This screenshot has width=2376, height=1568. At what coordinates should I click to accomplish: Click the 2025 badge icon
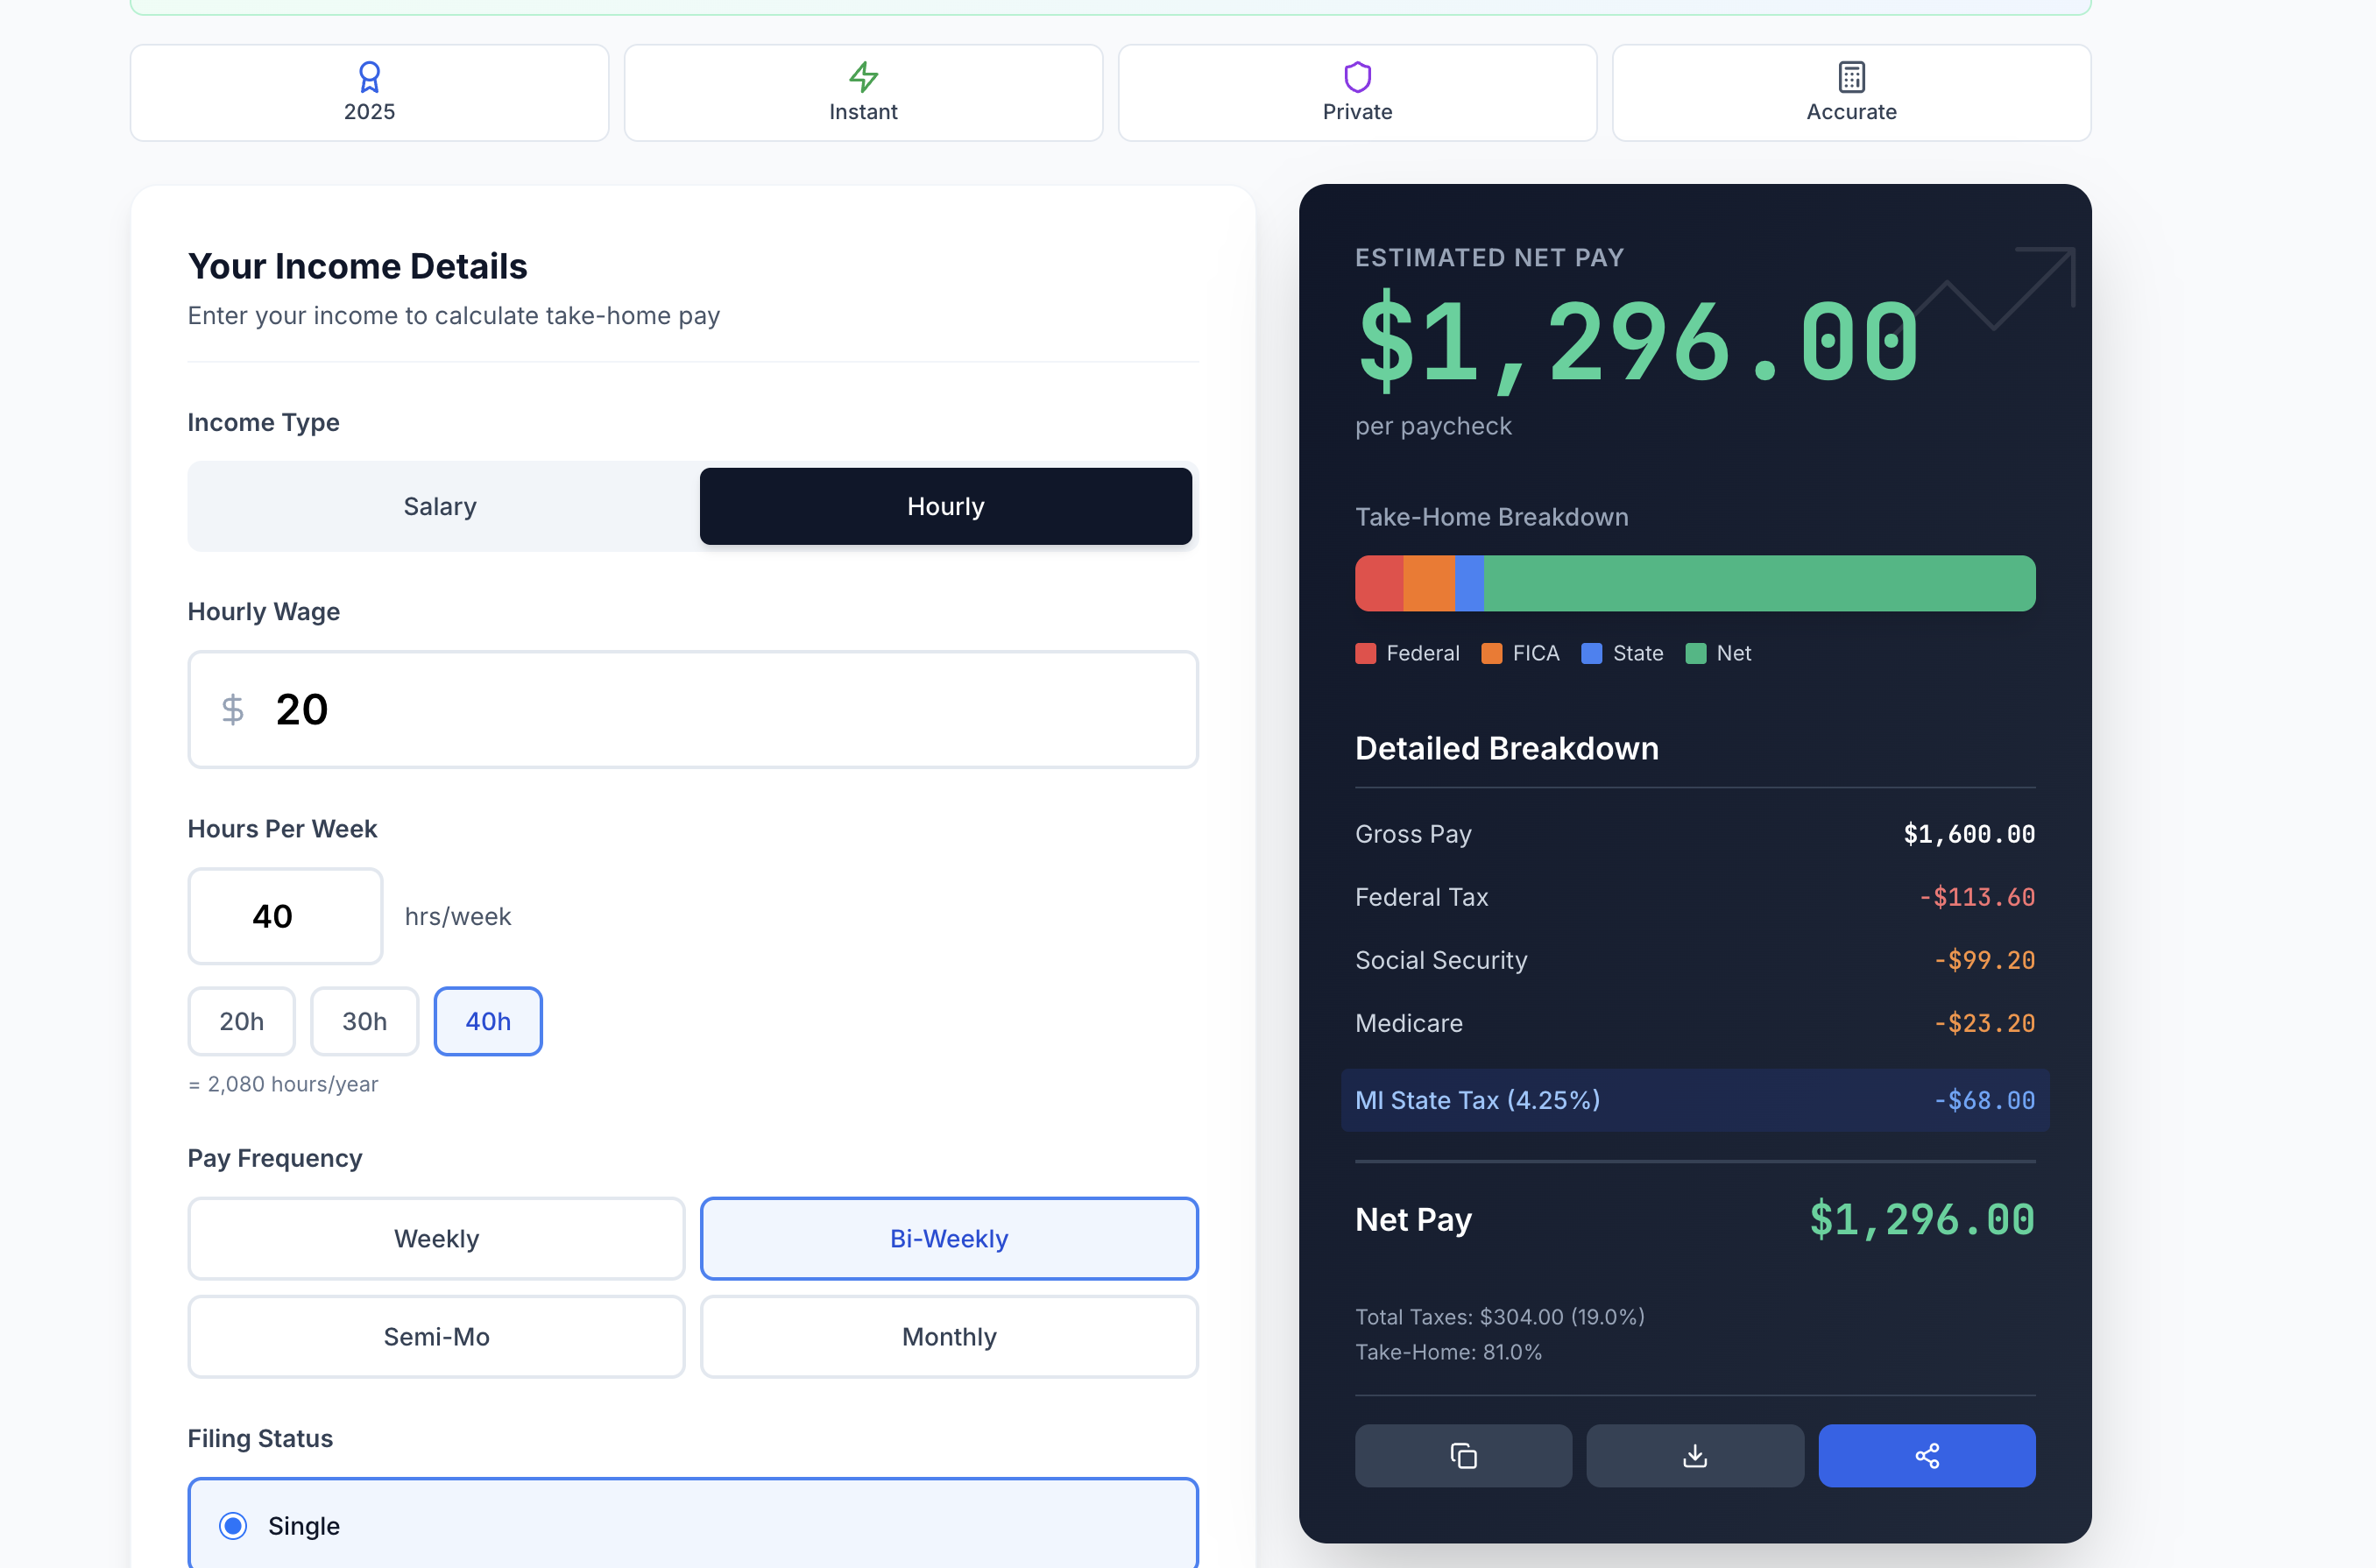point(370,77)
